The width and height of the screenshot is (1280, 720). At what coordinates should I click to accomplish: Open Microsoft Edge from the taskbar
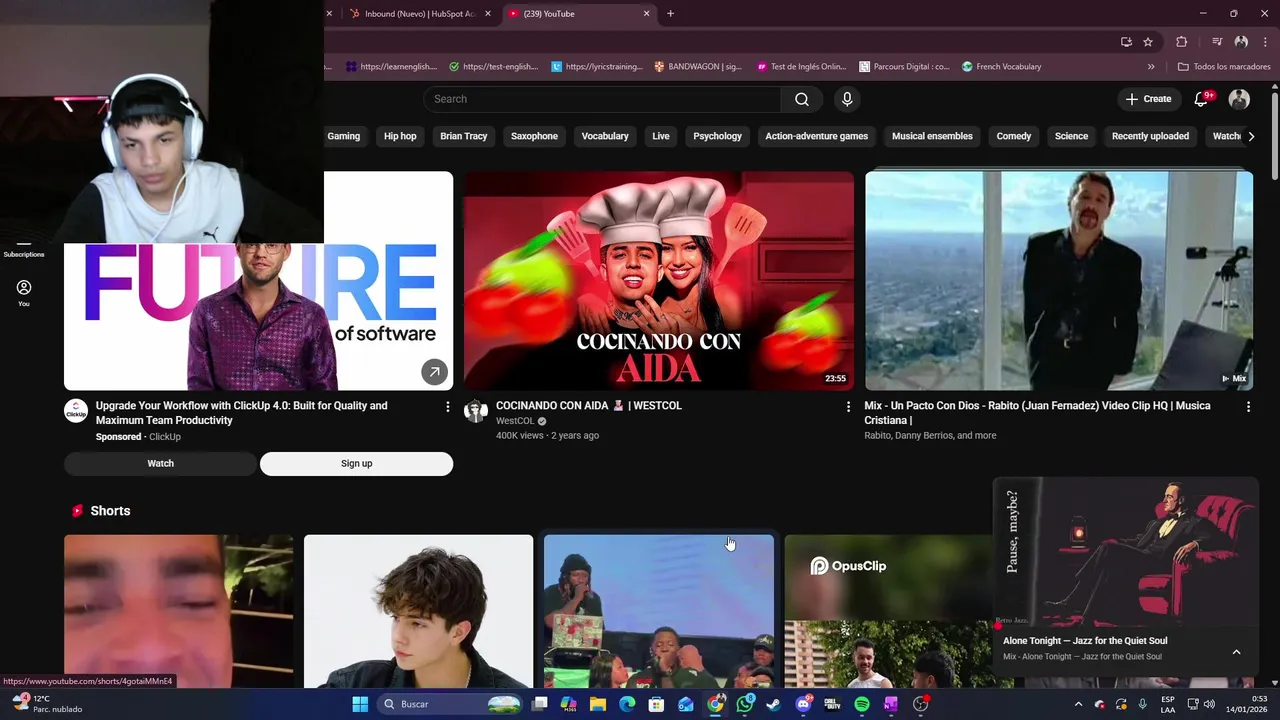click(x=627, y=704)
